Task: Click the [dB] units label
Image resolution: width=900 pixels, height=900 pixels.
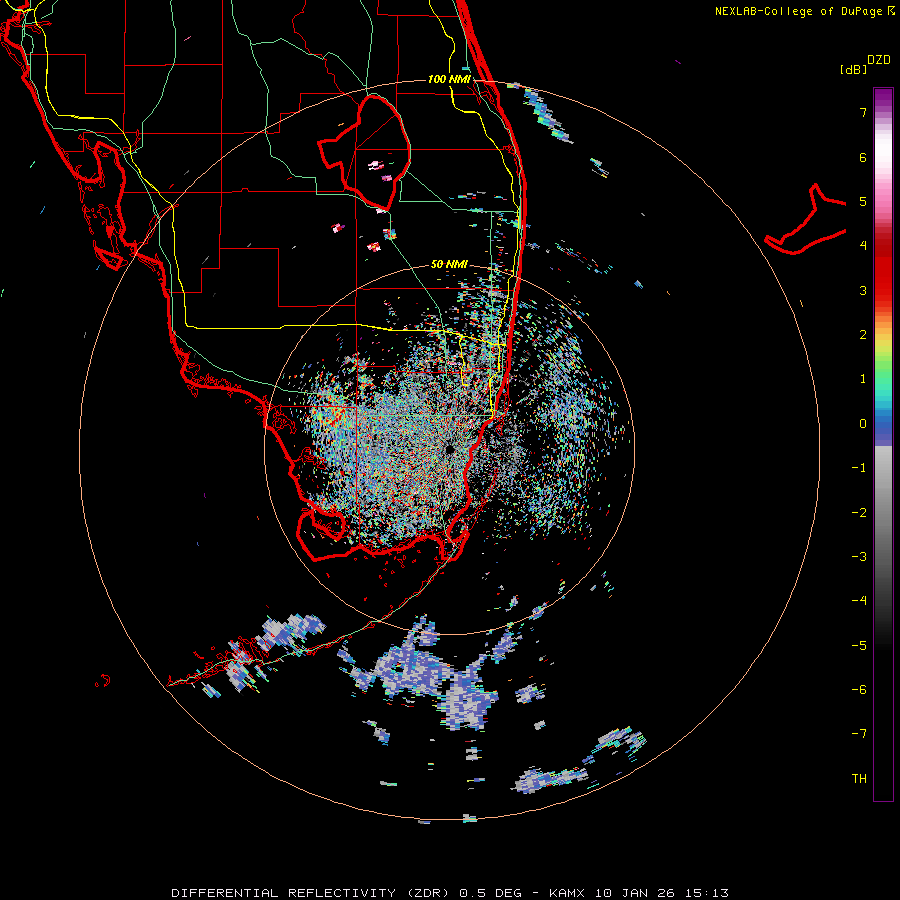Action: point(853,70)
